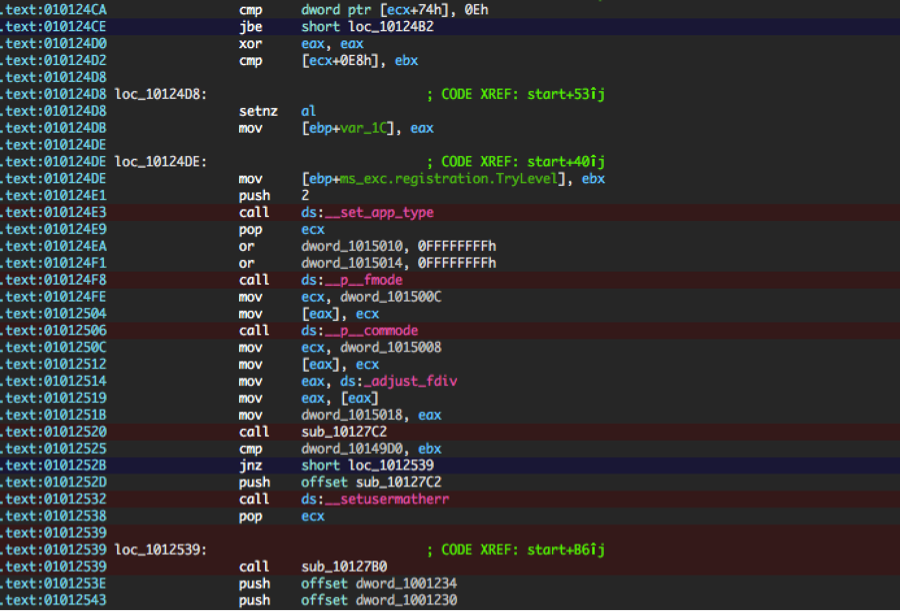Click the CODE XREF start+53 reference
Screen dimensions: 900x611
[515, 94]
